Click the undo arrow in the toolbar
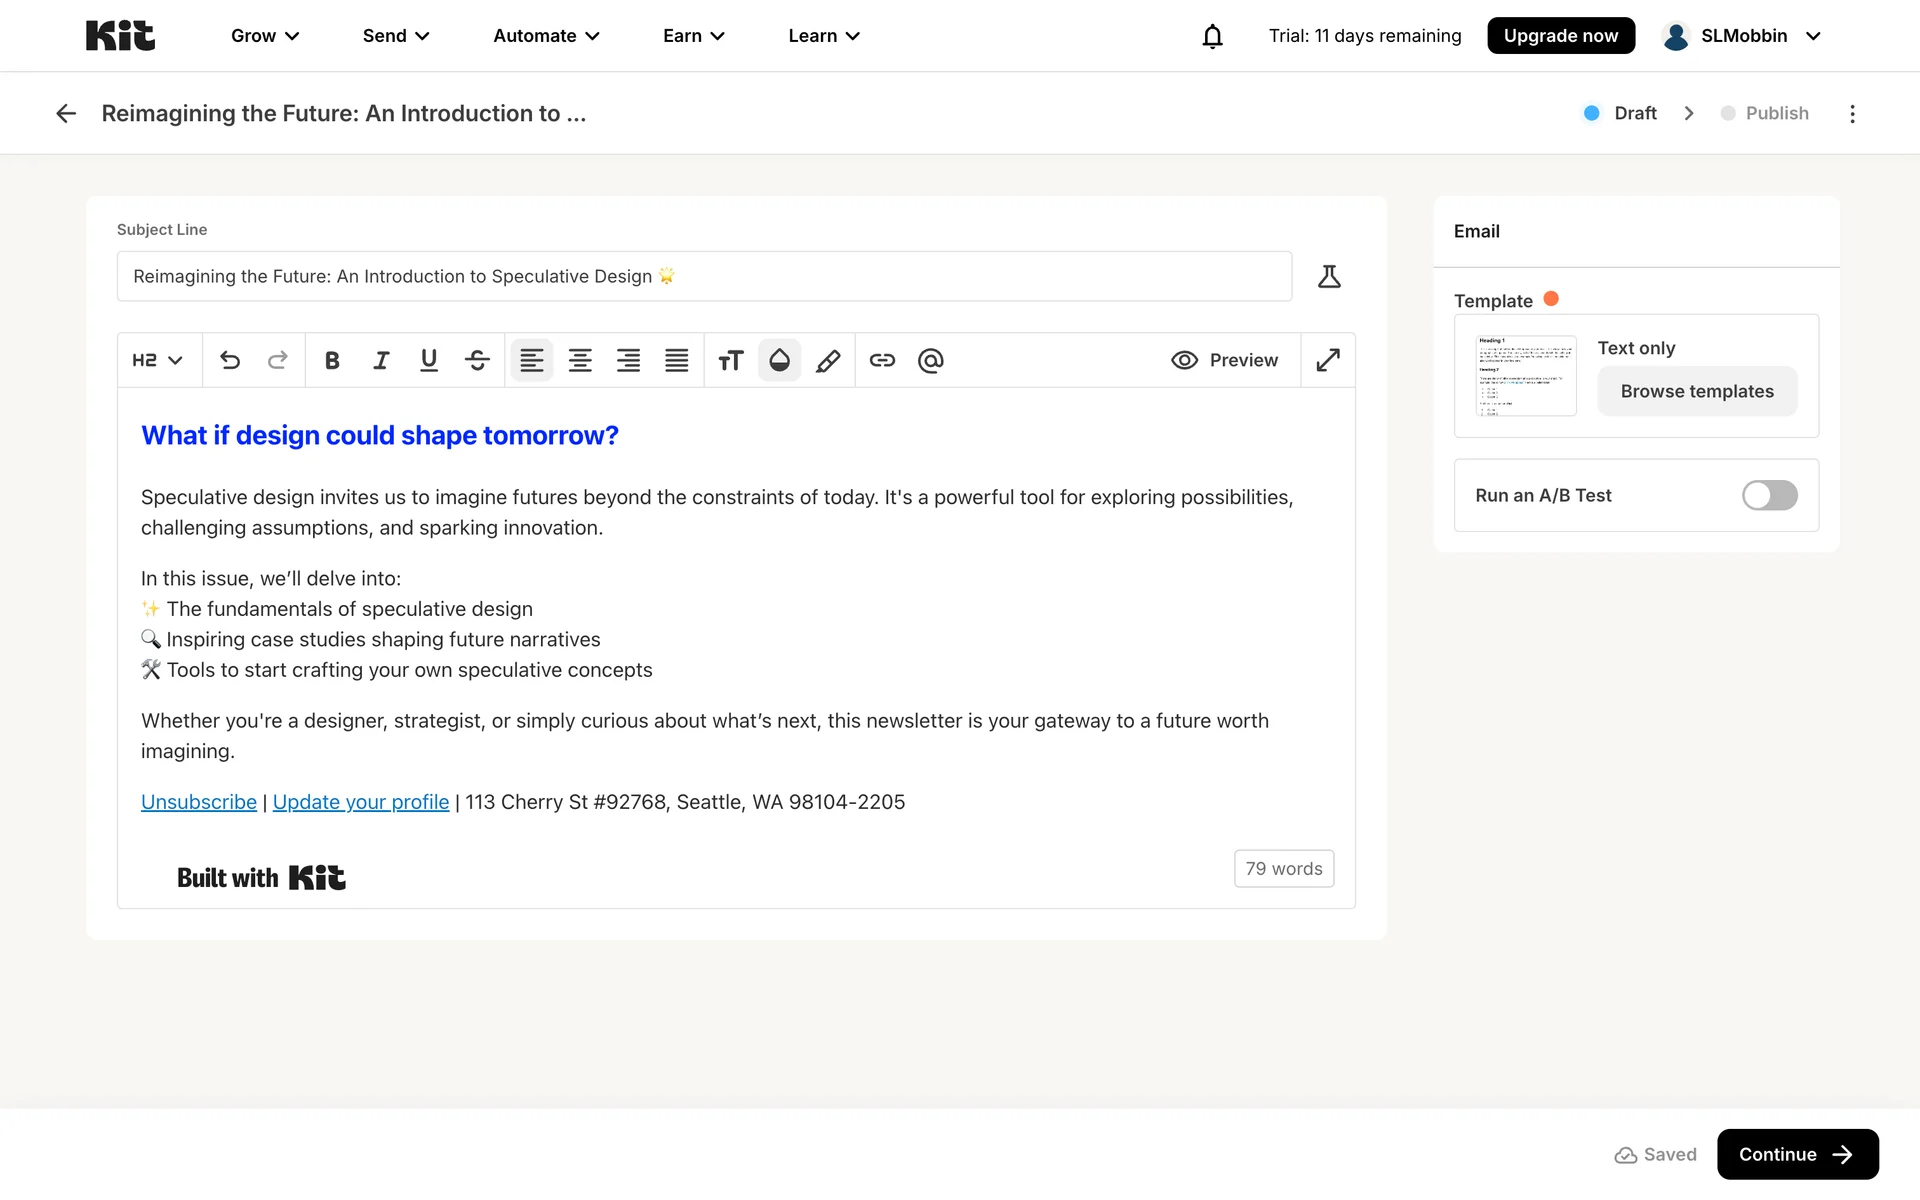This screenshot has height=1200, width=1920. (x=230, y=360)
